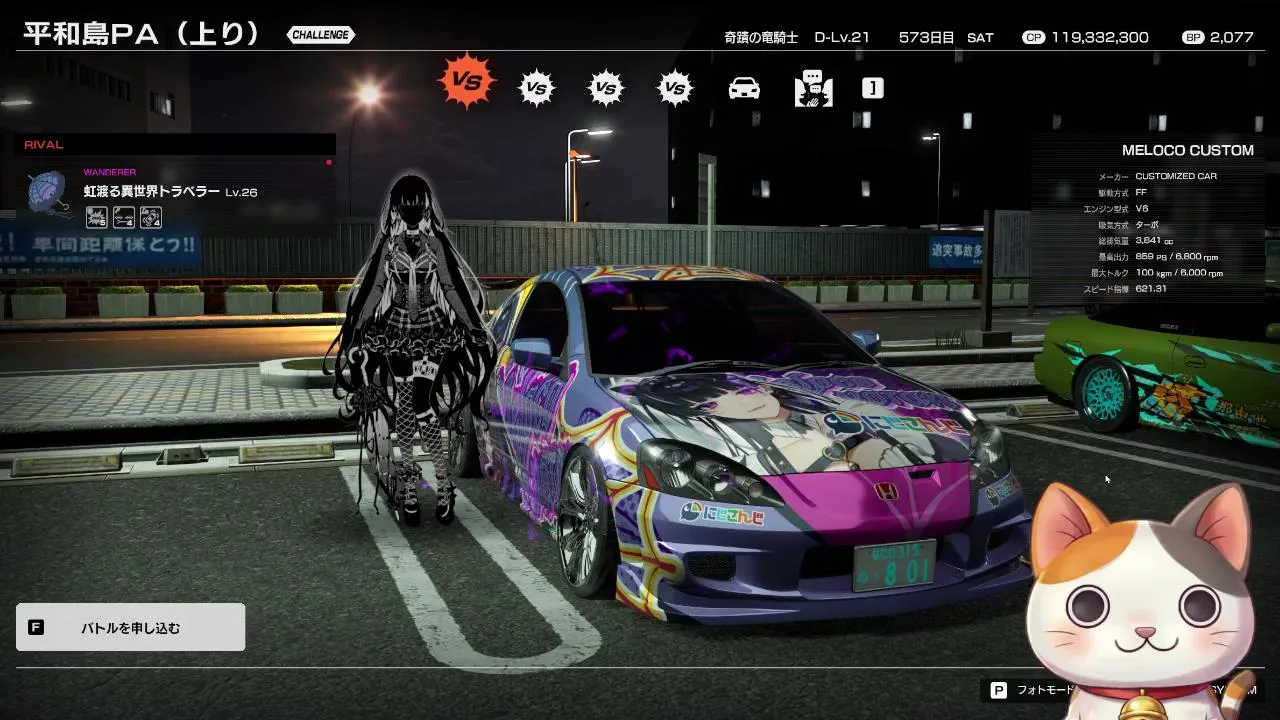Click the BP points badge
This screenshot has height=720, width=1280.
1192,37
